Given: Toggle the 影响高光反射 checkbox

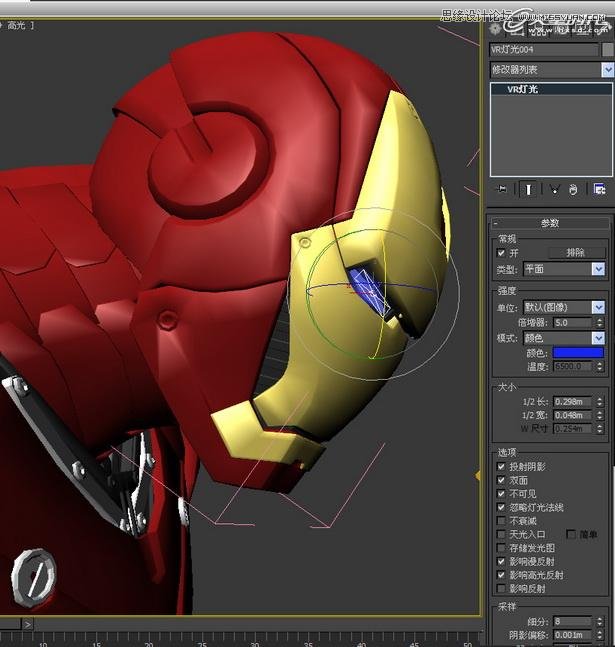Looking at the screenshot, I should (x=501, y=575).
